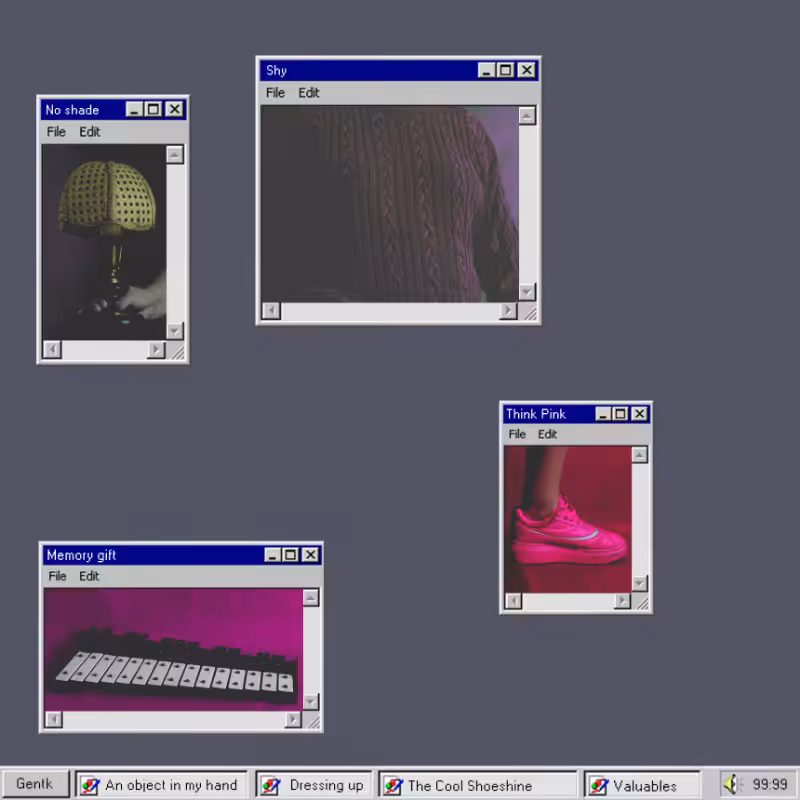Click the speaker volume tray icon

click(x=731, y=785)
